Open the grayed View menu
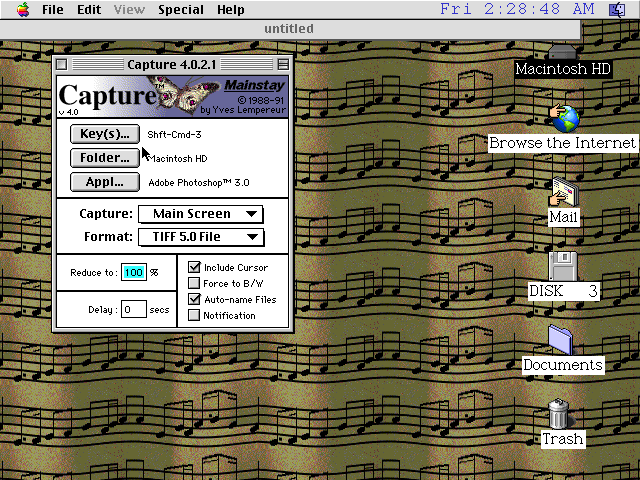 [129, 9]
